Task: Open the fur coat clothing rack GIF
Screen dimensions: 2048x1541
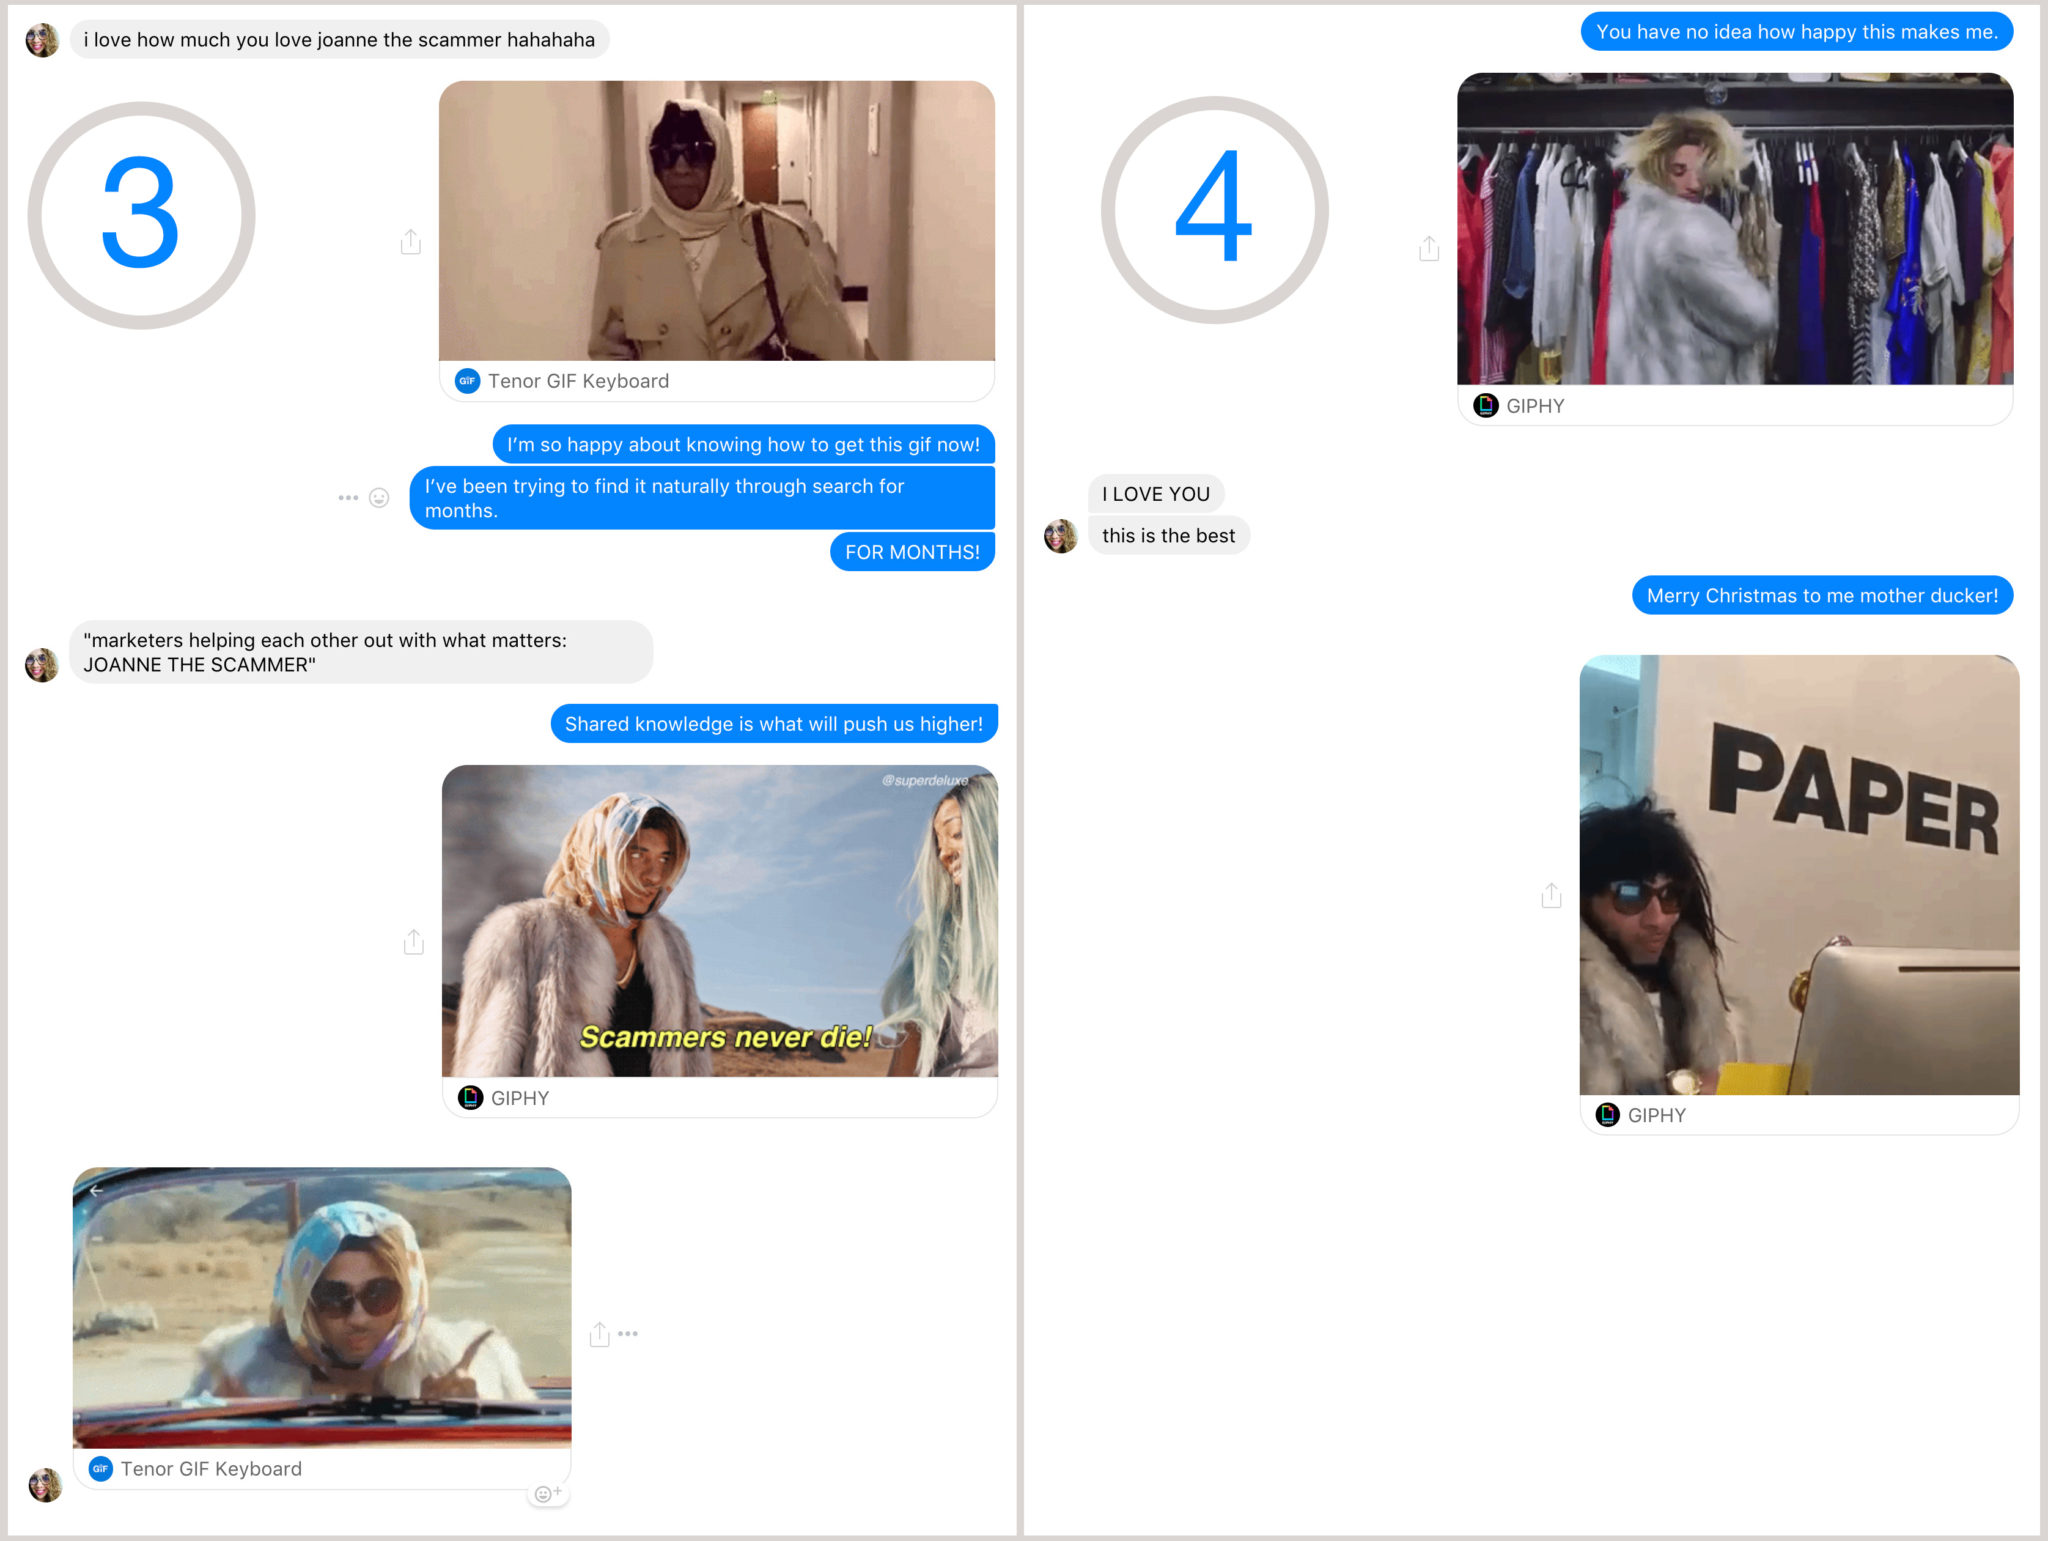Action: pyautogui.click(x=1734, y=228)
